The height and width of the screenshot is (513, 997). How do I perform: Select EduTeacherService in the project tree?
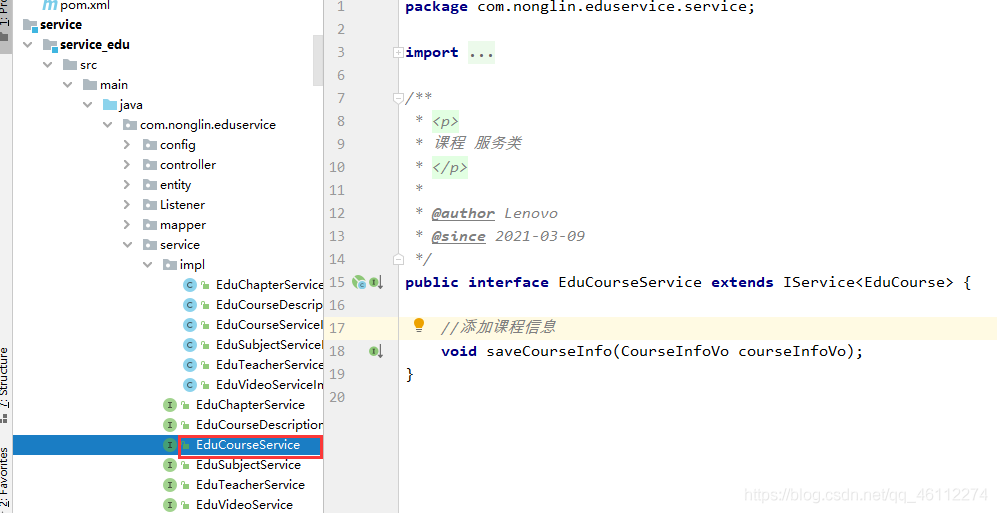coord(250,485)
